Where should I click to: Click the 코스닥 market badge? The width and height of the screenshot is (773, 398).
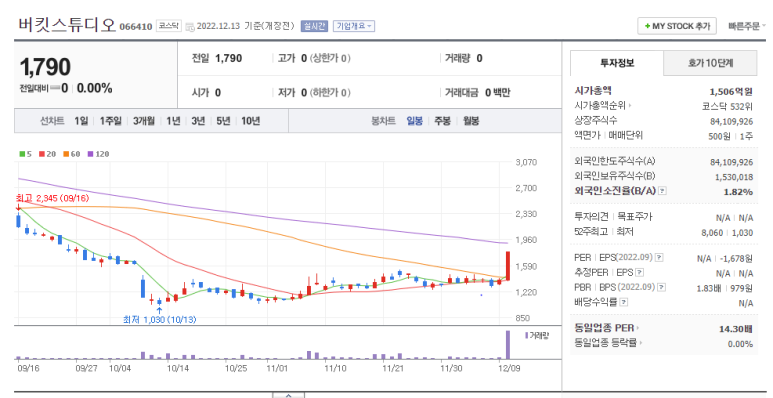(x=169, y=26)
